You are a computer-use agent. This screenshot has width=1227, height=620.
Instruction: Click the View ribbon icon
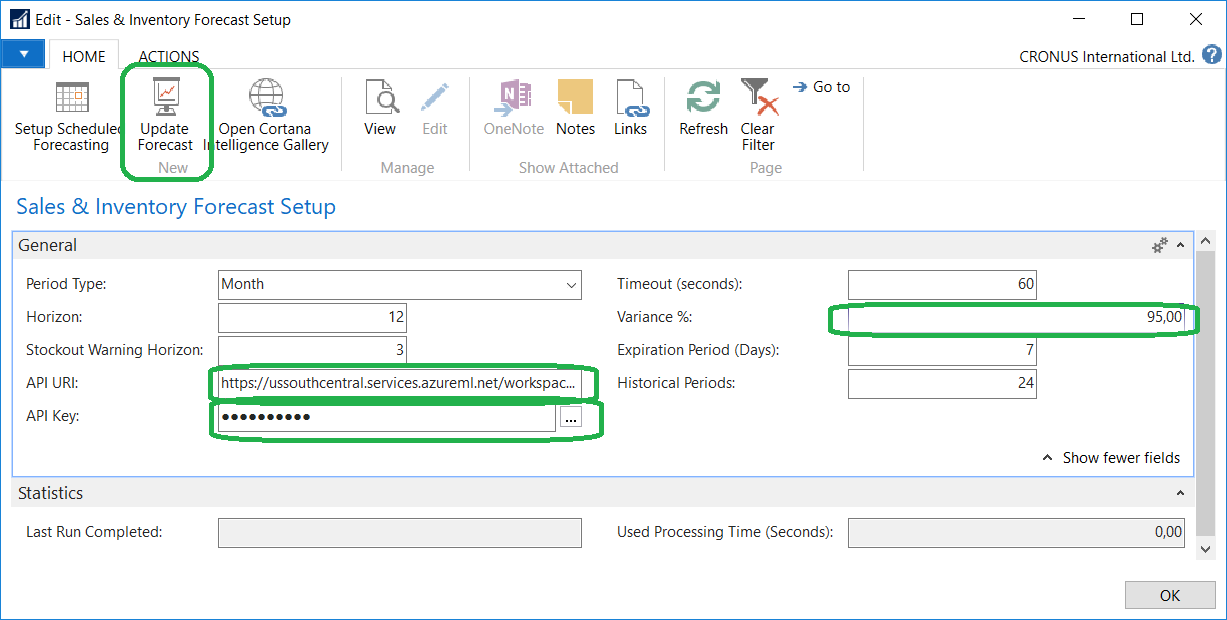[380, 99]
